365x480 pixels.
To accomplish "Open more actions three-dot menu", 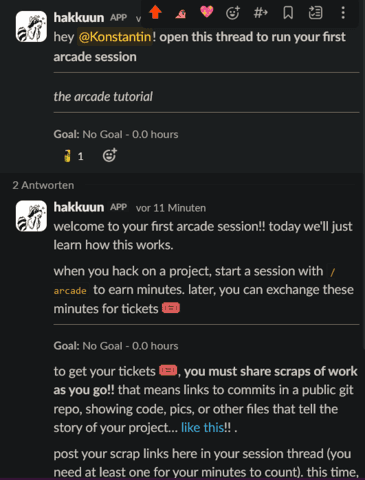I will [343, 13].
